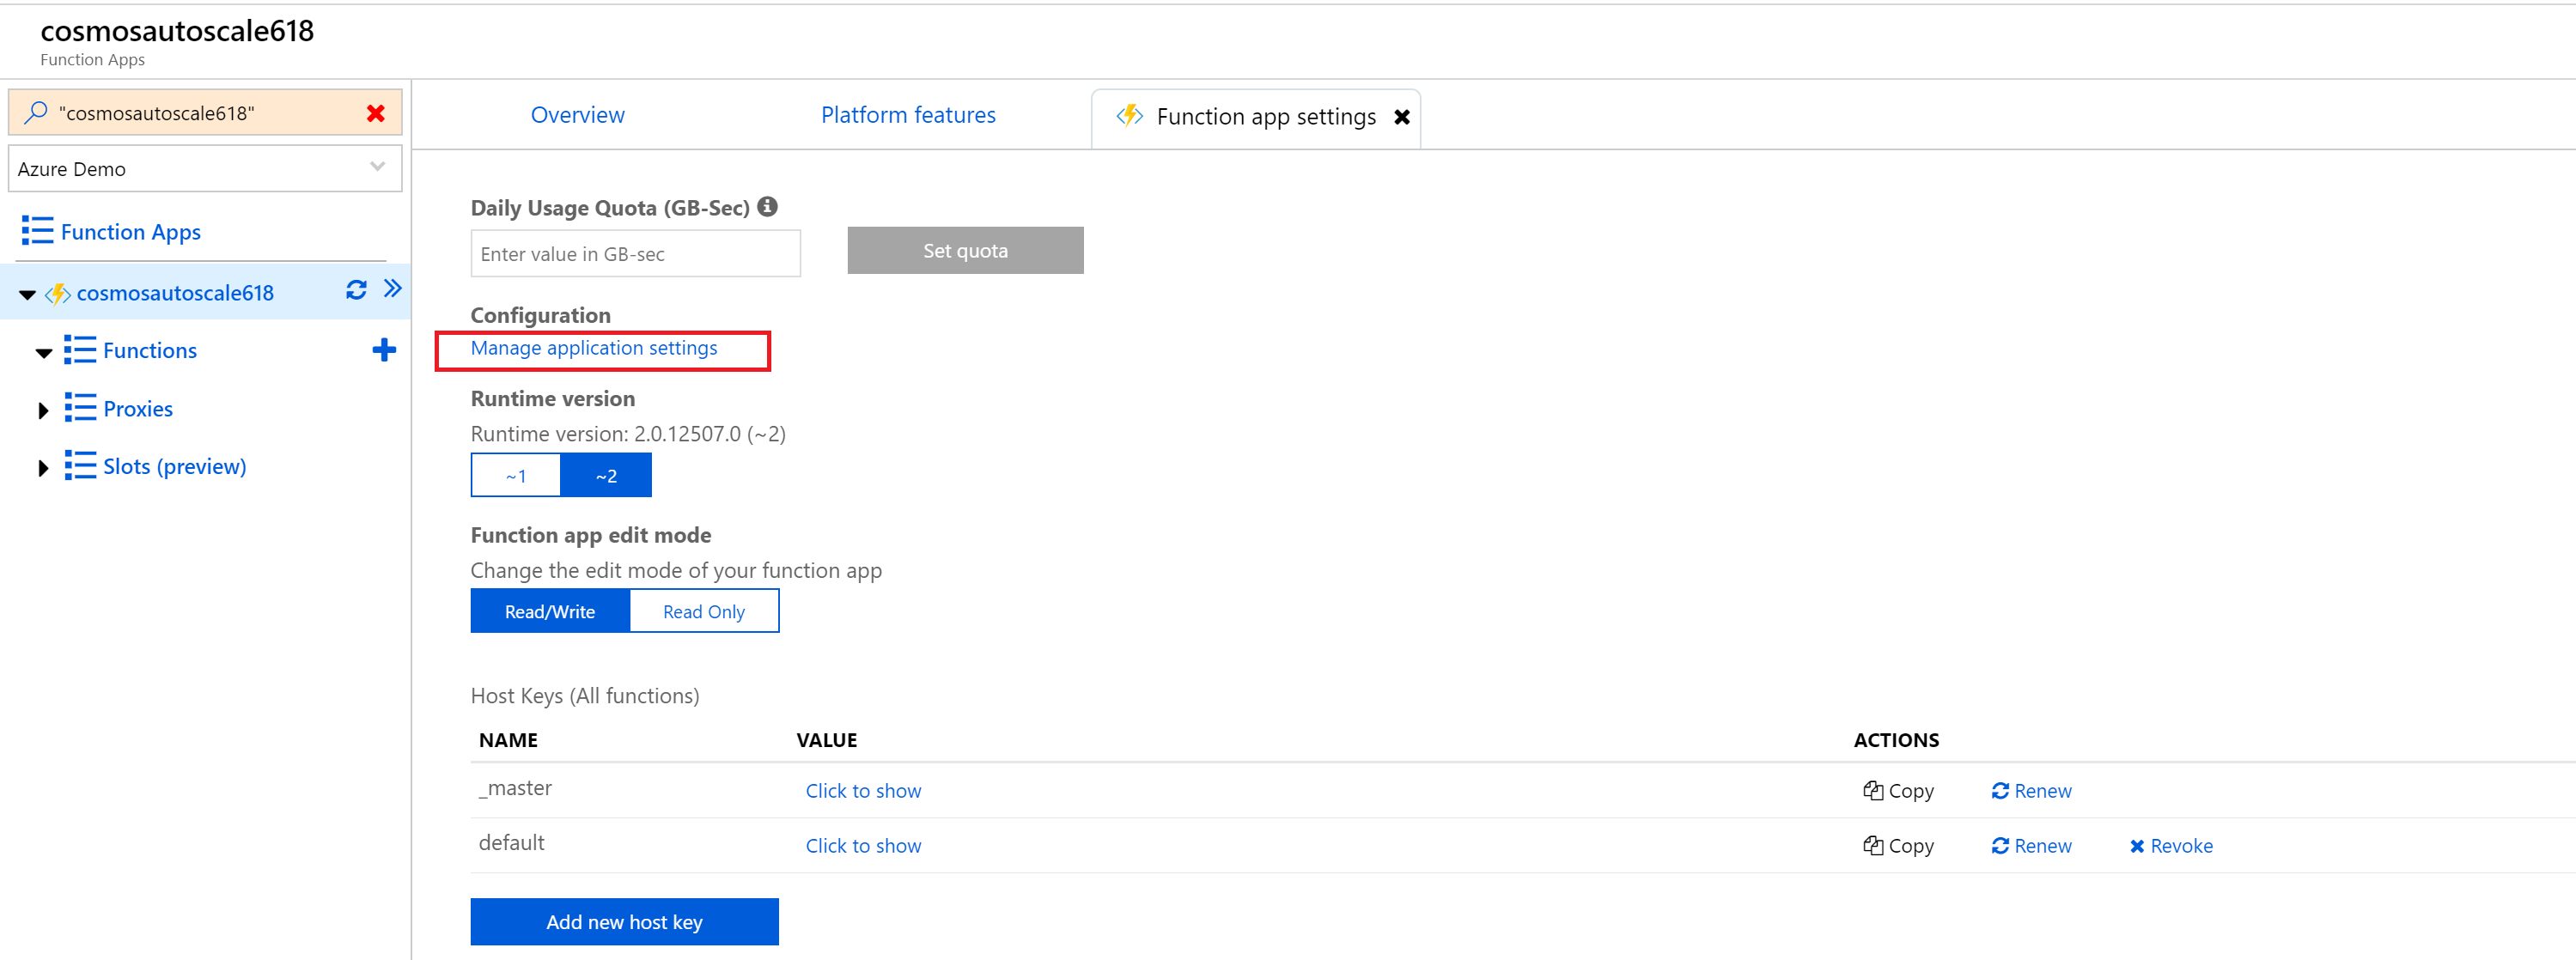
Task: Collapse the Functions tree node
Action: 44,352
